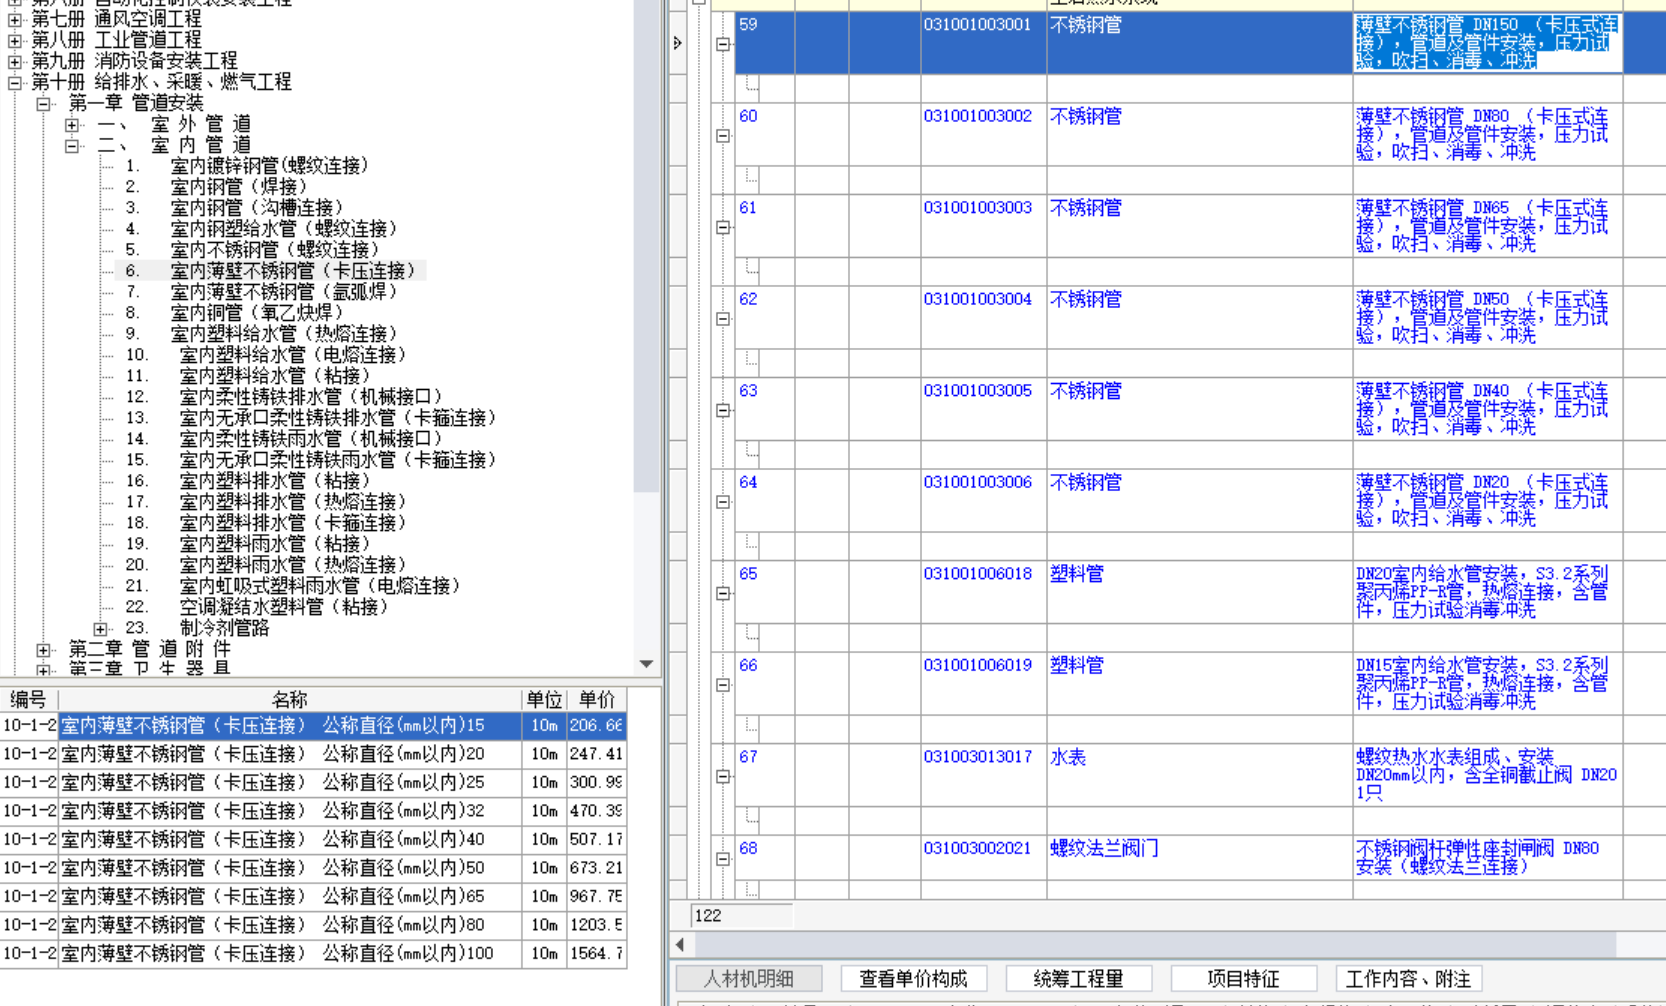Select 3. 室内钢管(沟槽连接)
The image size is (1666, 1006).
click(x=235, y=208)
